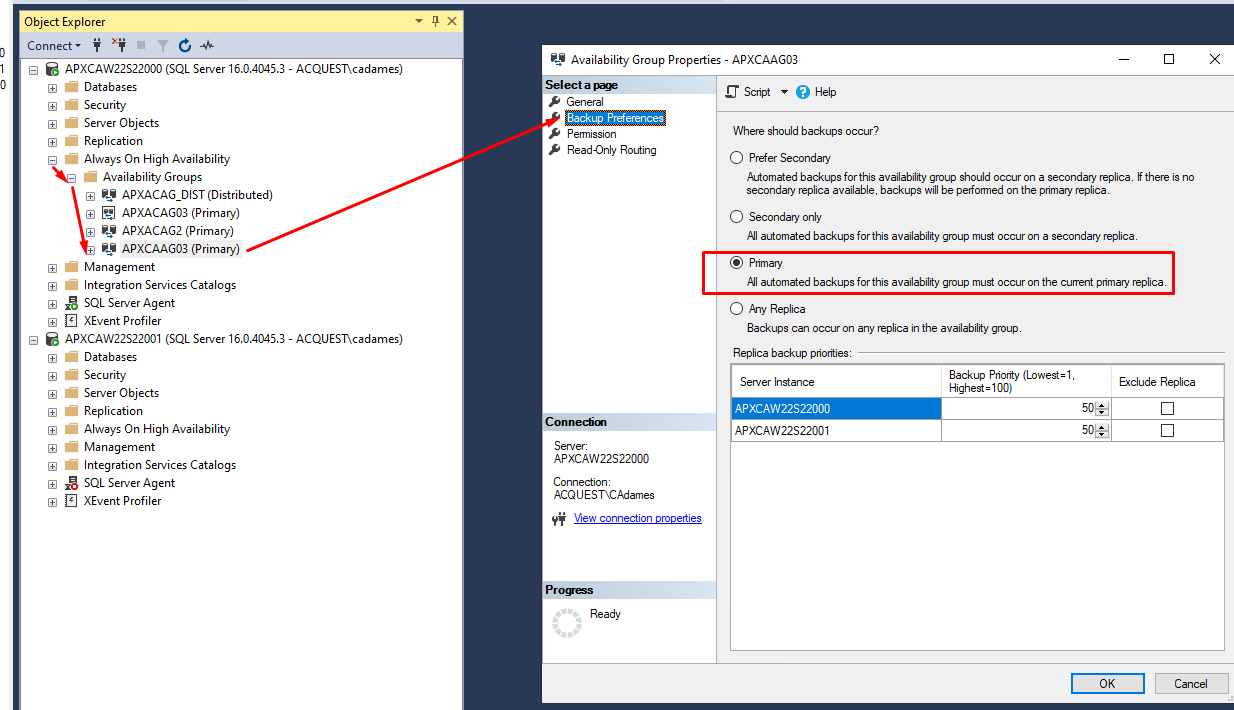Click Integration Services Catalogs folder icon under APXCAW22S22000
The height and width of the screenshot is (710, 1234).
tap(71, 285)
